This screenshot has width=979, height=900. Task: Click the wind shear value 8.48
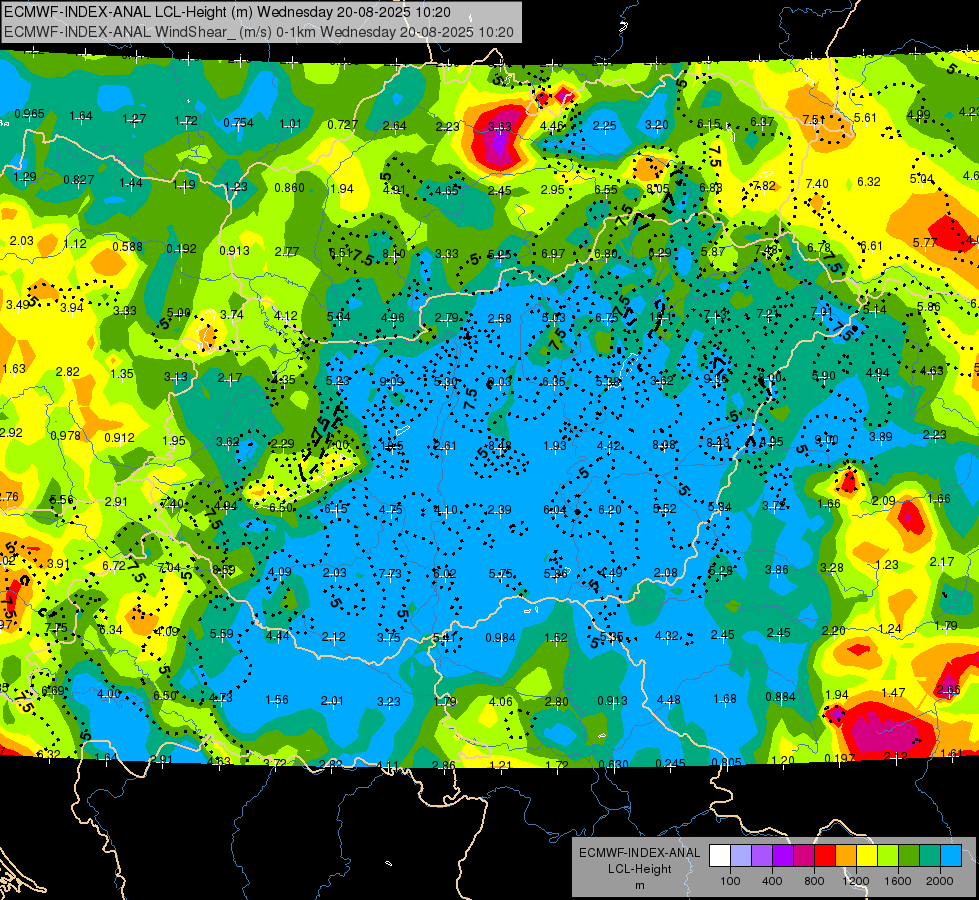coord(500,445)
